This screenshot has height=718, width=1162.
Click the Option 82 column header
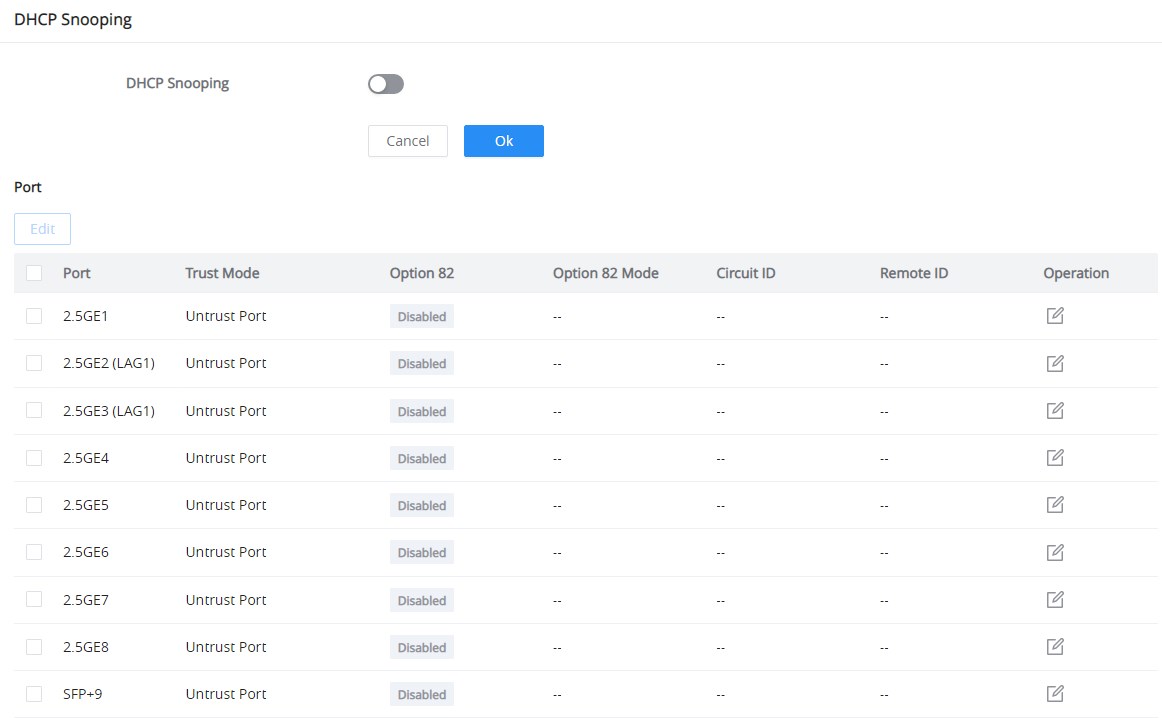422,273
